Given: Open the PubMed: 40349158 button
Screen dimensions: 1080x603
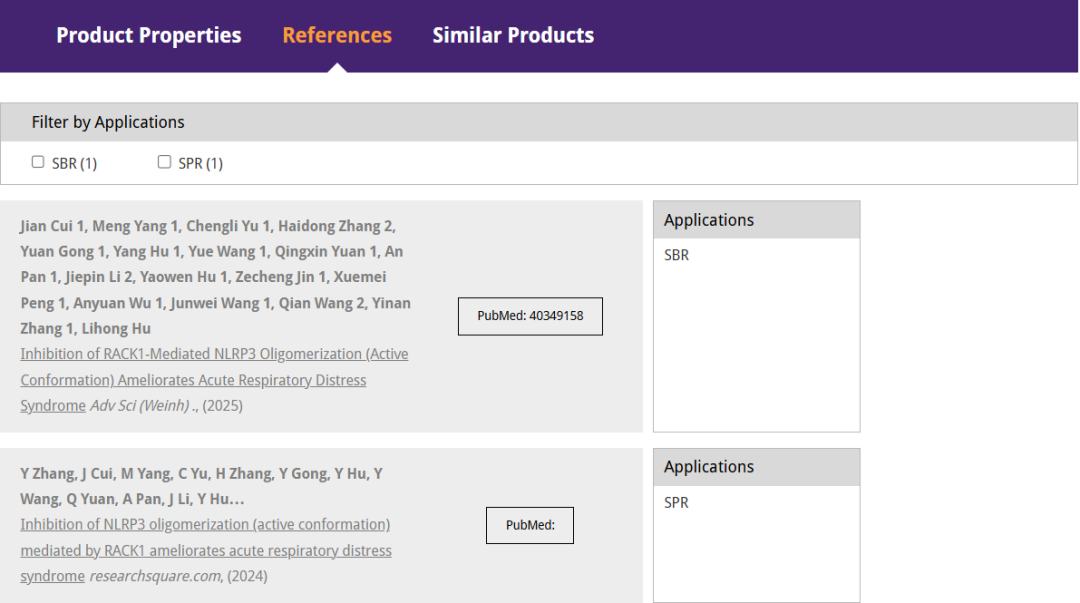Looking at the screenshot, I should tap(530, 316).
